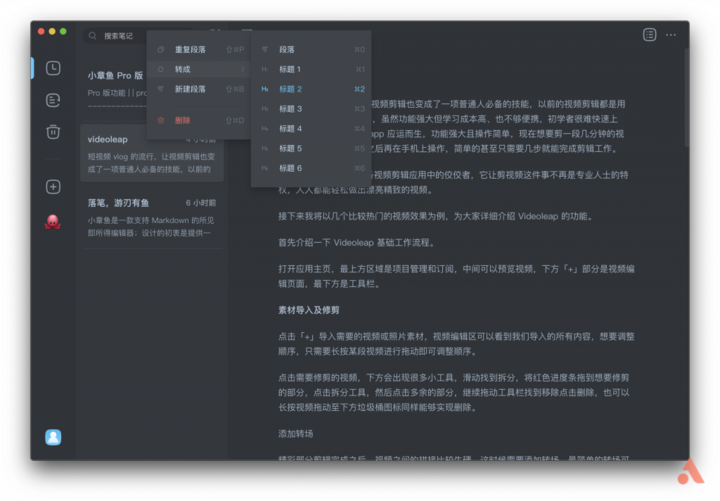Click the 添加转场 line in editor
This screenshot has width=720, height=501.
[295, 434]
